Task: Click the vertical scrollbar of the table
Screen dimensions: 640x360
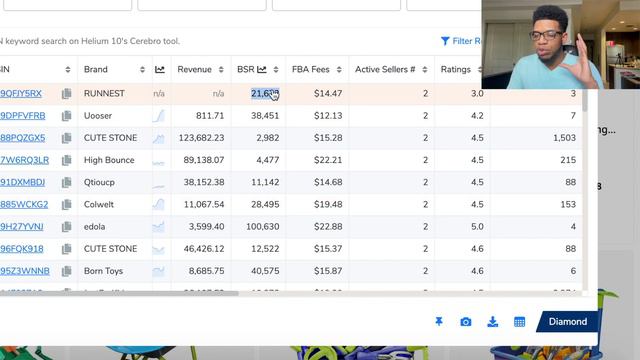Action: coord(585,100)
